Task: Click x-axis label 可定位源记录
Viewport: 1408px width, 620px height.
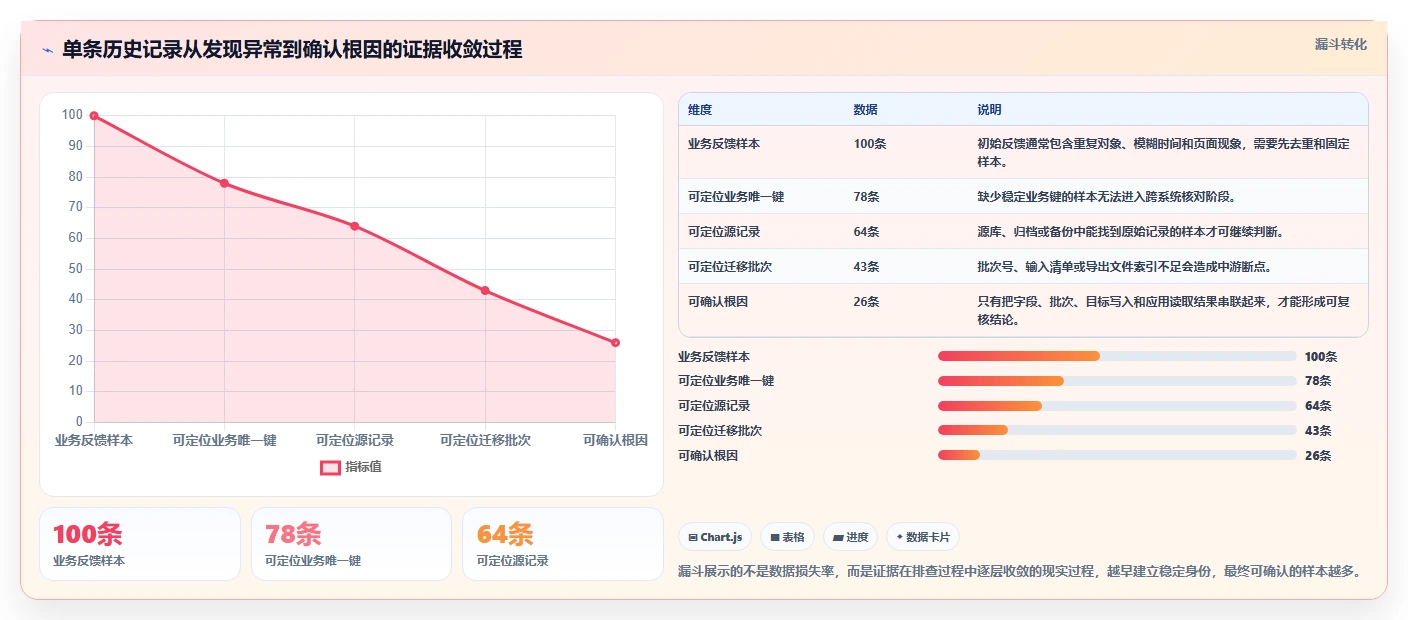Action: [x=355, y=440]
